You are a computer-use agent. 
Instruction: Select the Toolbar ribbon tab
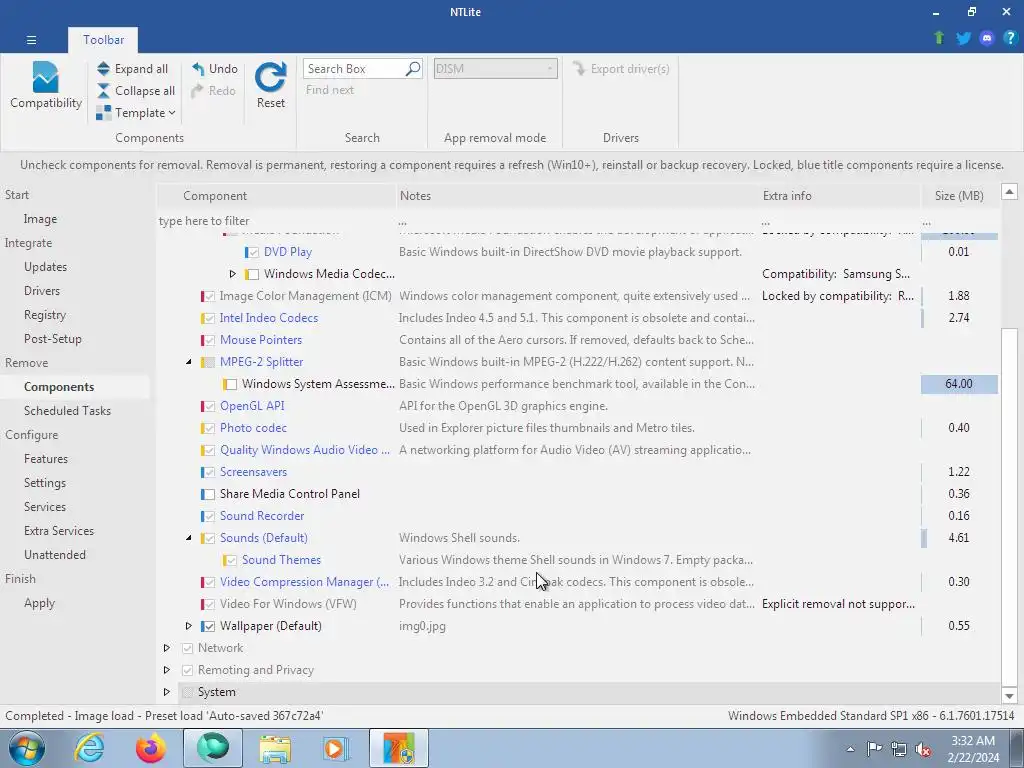103,40
